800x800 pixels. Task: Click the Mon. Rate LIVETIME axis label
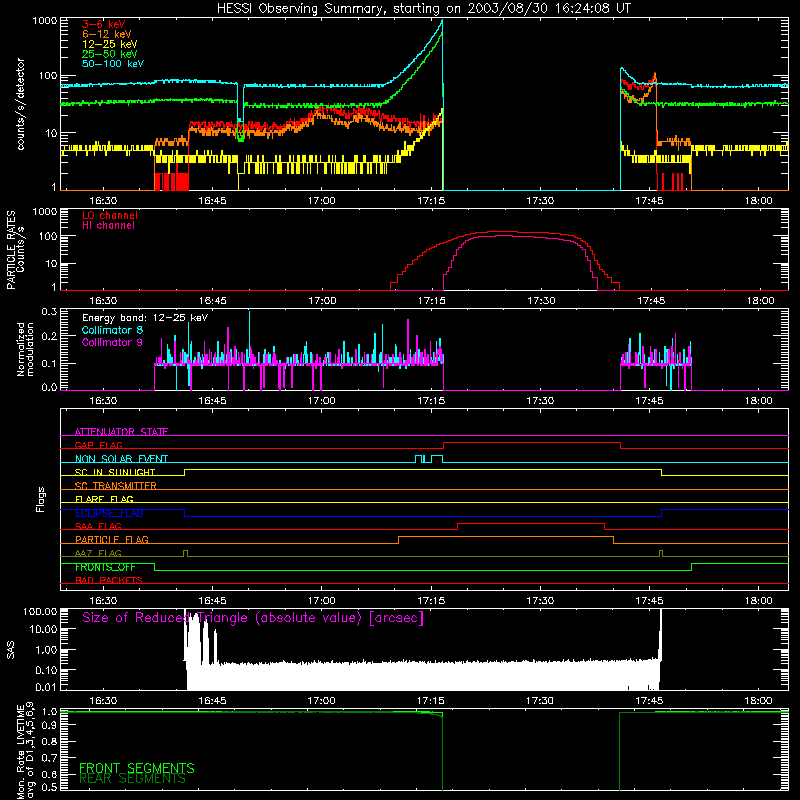click(26, 753)
